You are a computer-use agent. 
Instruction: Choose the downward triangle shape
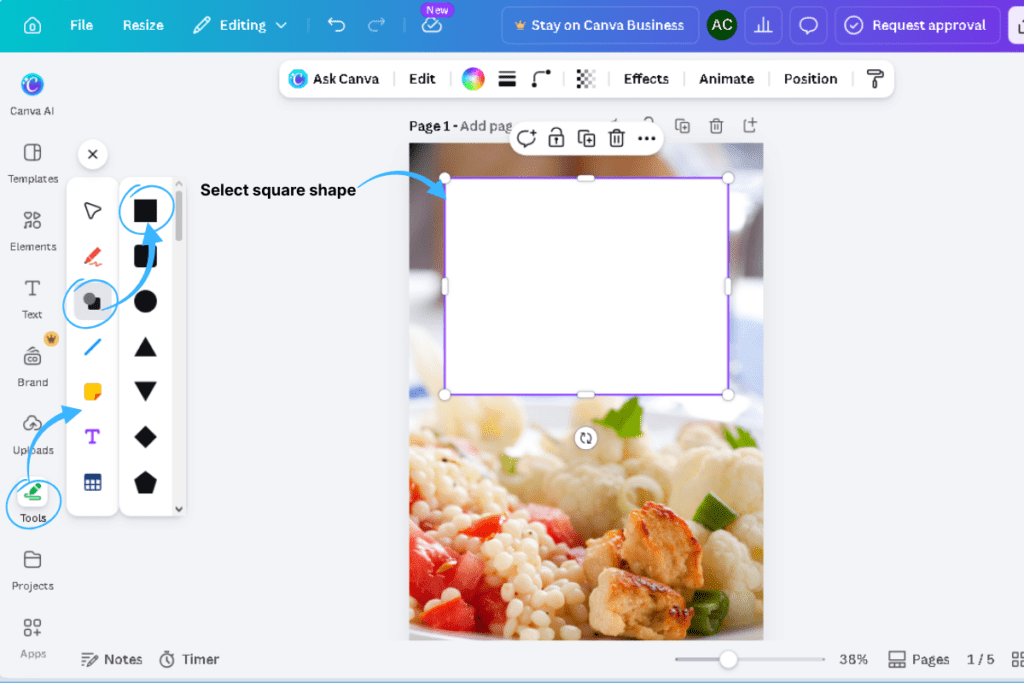[145, 390]
